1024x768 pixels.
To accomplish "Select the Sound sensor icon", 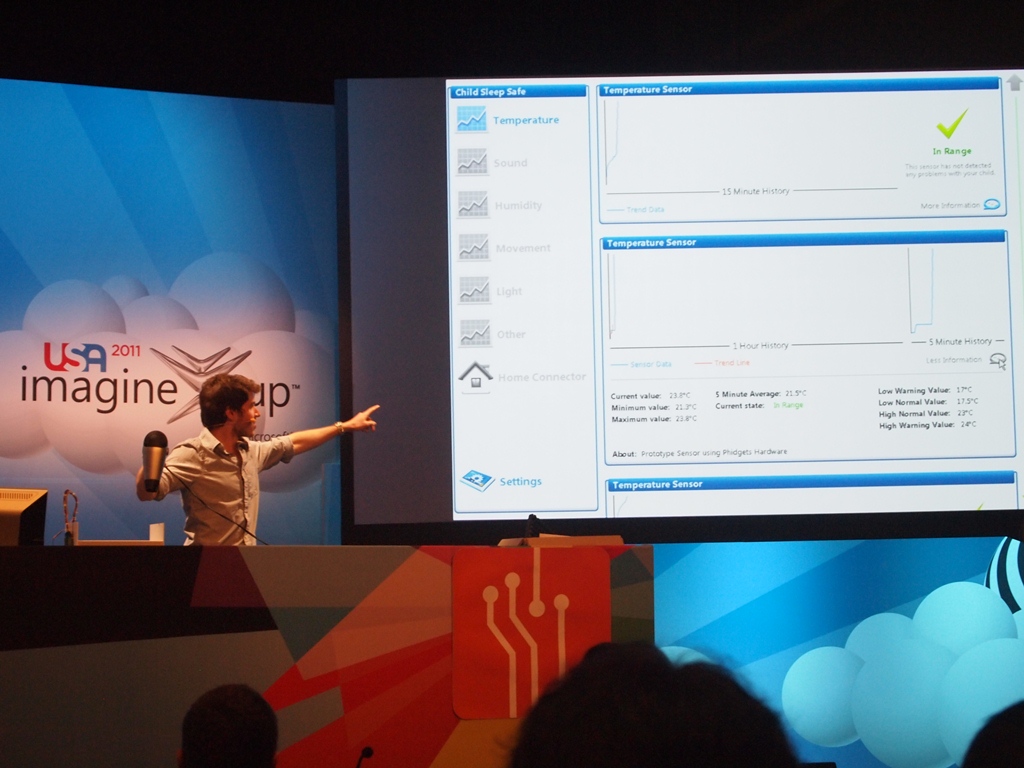I will click(472, 162).
